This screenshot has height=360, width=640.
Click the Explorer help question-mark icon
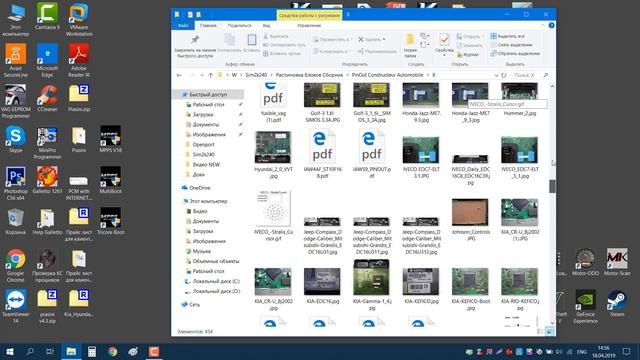[551, 25]
